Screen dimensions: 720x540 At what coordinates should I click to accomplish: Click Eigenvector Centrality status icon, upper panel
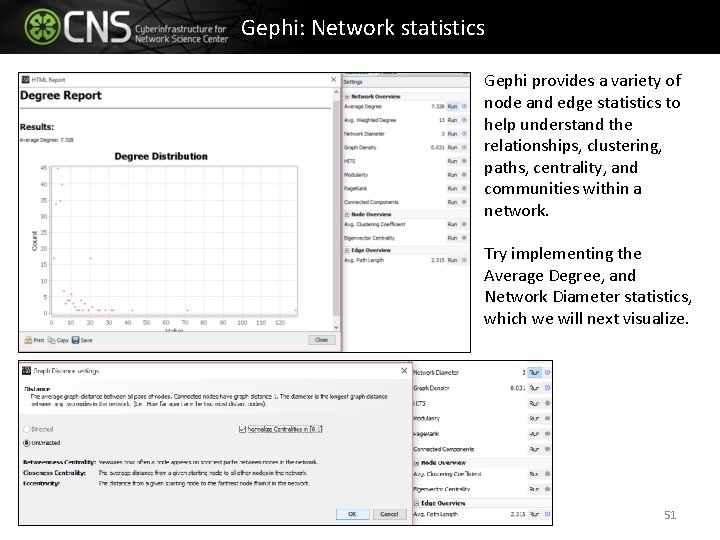coord(464,238)
